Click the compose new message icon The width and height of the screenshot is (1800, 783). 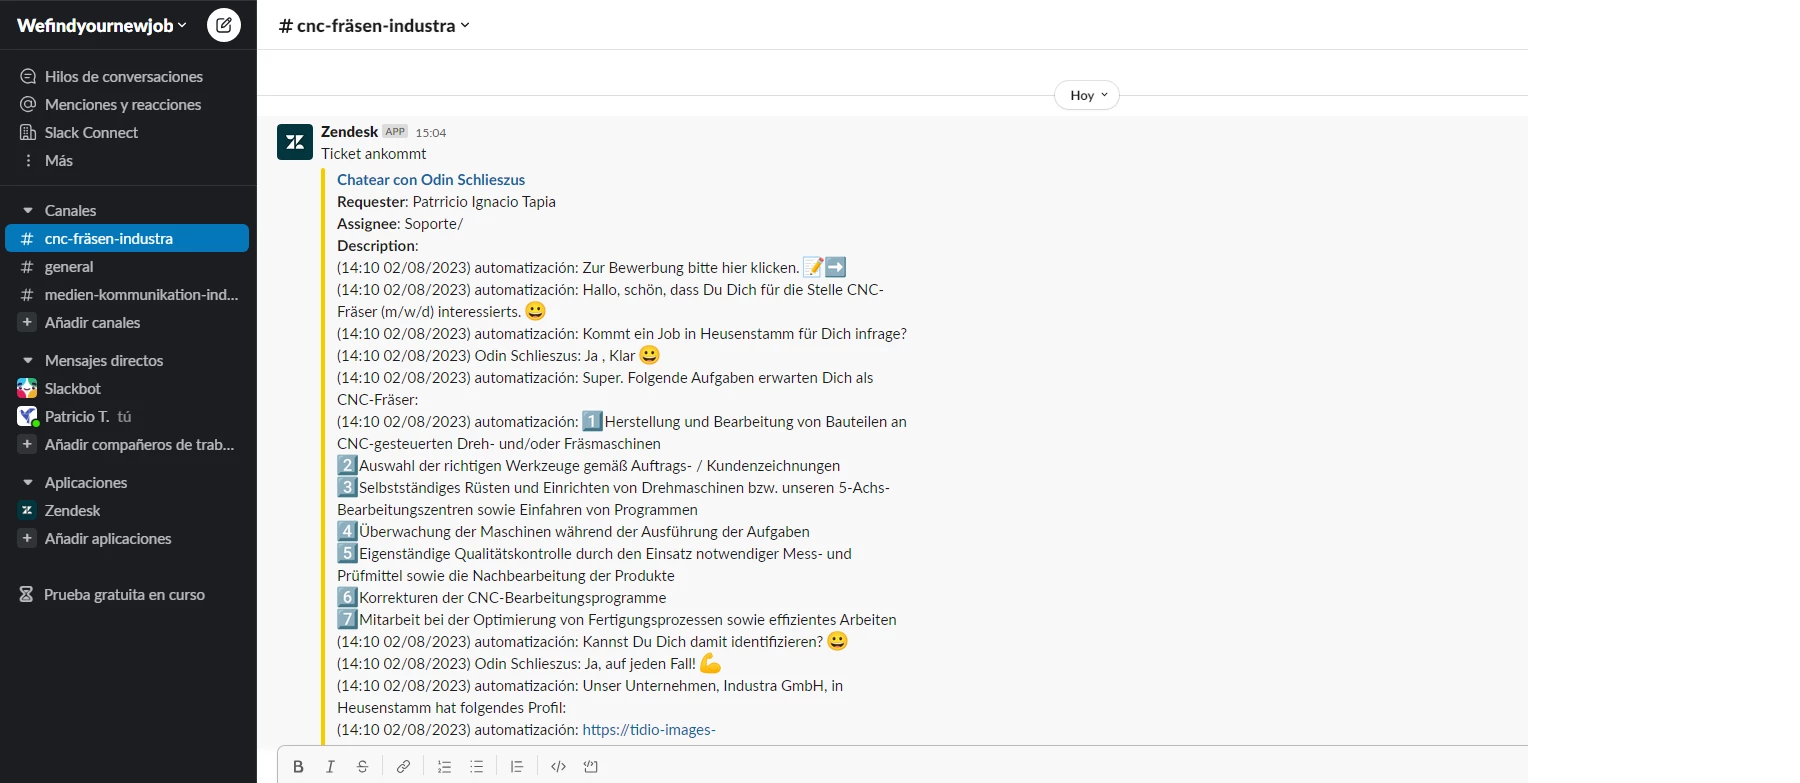point(224,25)
